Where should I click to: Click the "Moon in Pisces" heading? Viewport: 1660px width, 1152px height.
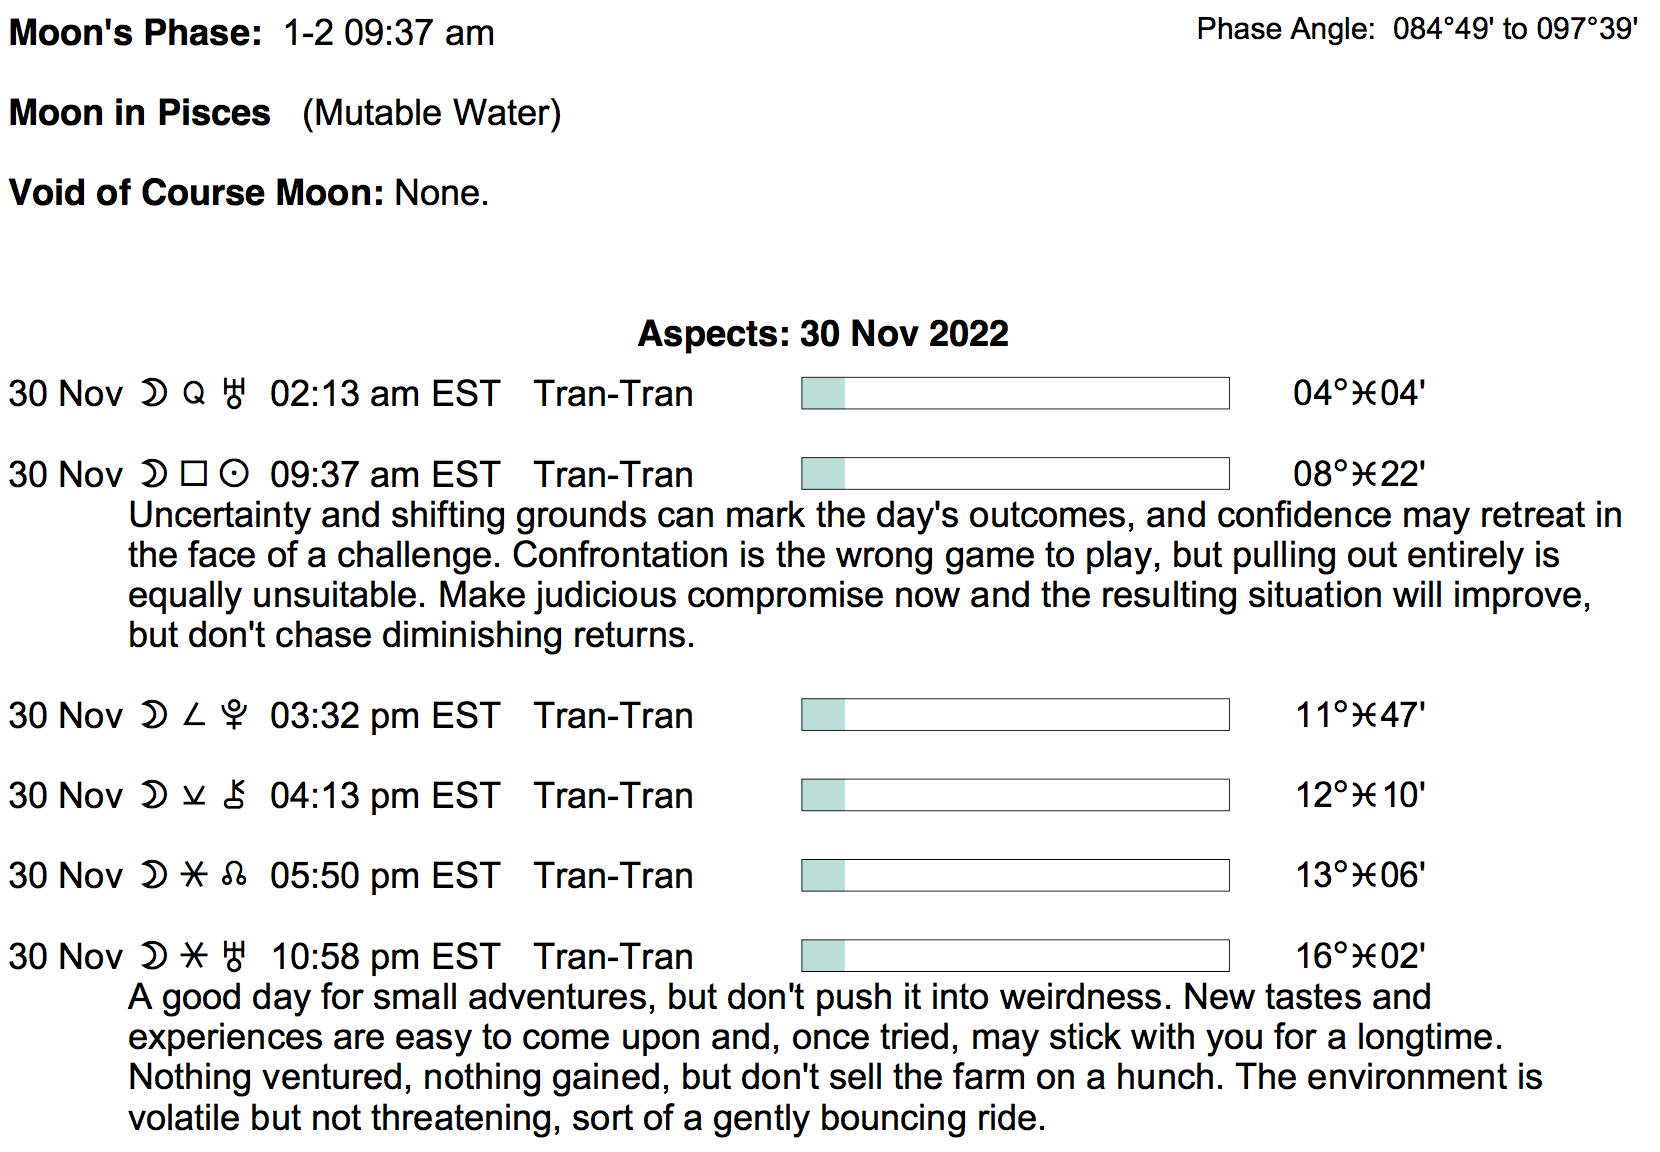tap(140, 113)
